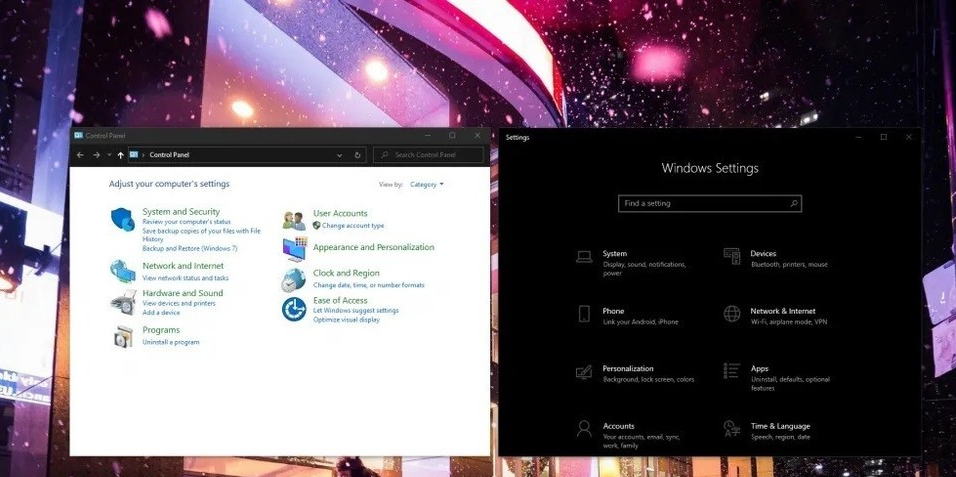The width and height of the screenshot is (956, 477).
Task: Click the search magnifier in Find a setting
Action: pos(794,204)
